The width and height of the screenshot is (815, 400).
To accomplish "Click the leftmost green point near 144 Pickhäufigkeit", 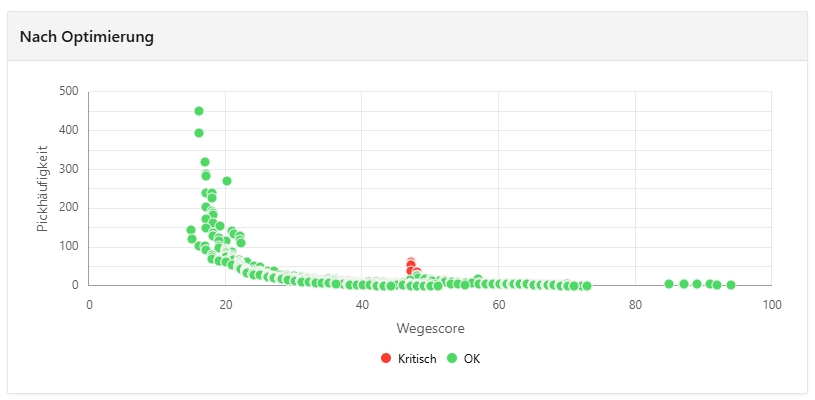I will coord(191,230).
